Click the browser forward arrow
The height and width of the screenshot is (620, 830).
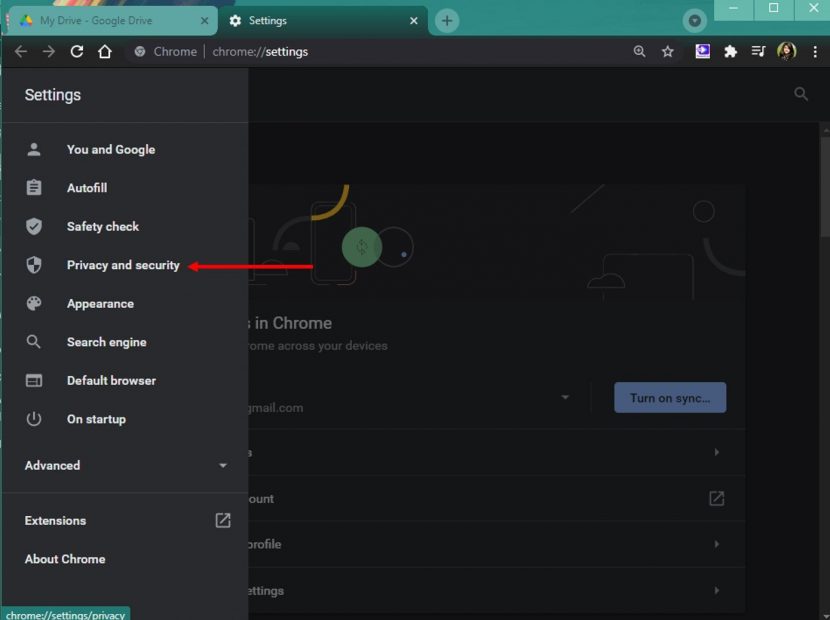[x=49, y=51]
